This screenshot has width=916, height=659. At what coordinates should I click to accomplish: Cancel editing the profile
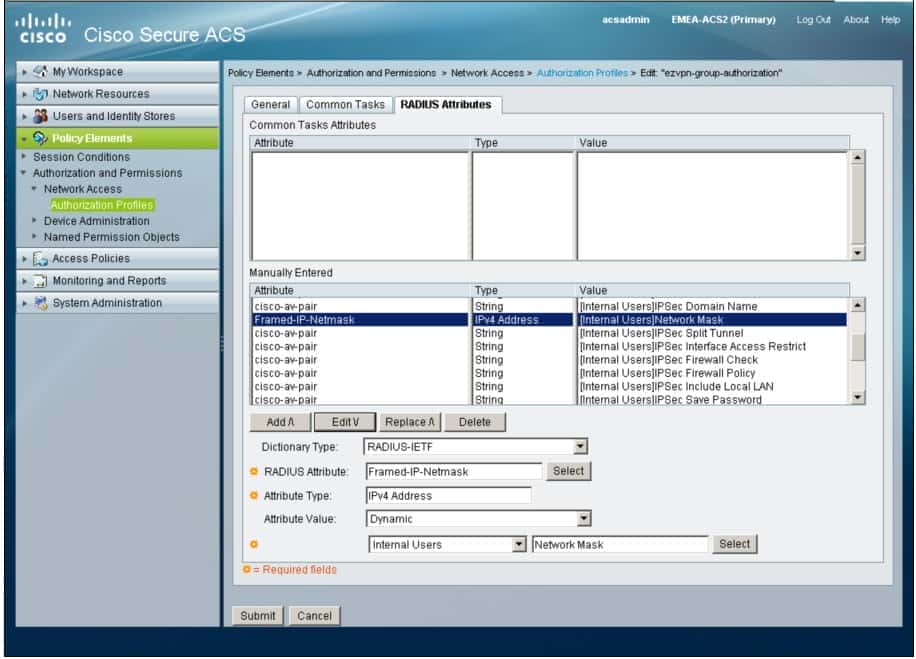click(x=314, y=616)
